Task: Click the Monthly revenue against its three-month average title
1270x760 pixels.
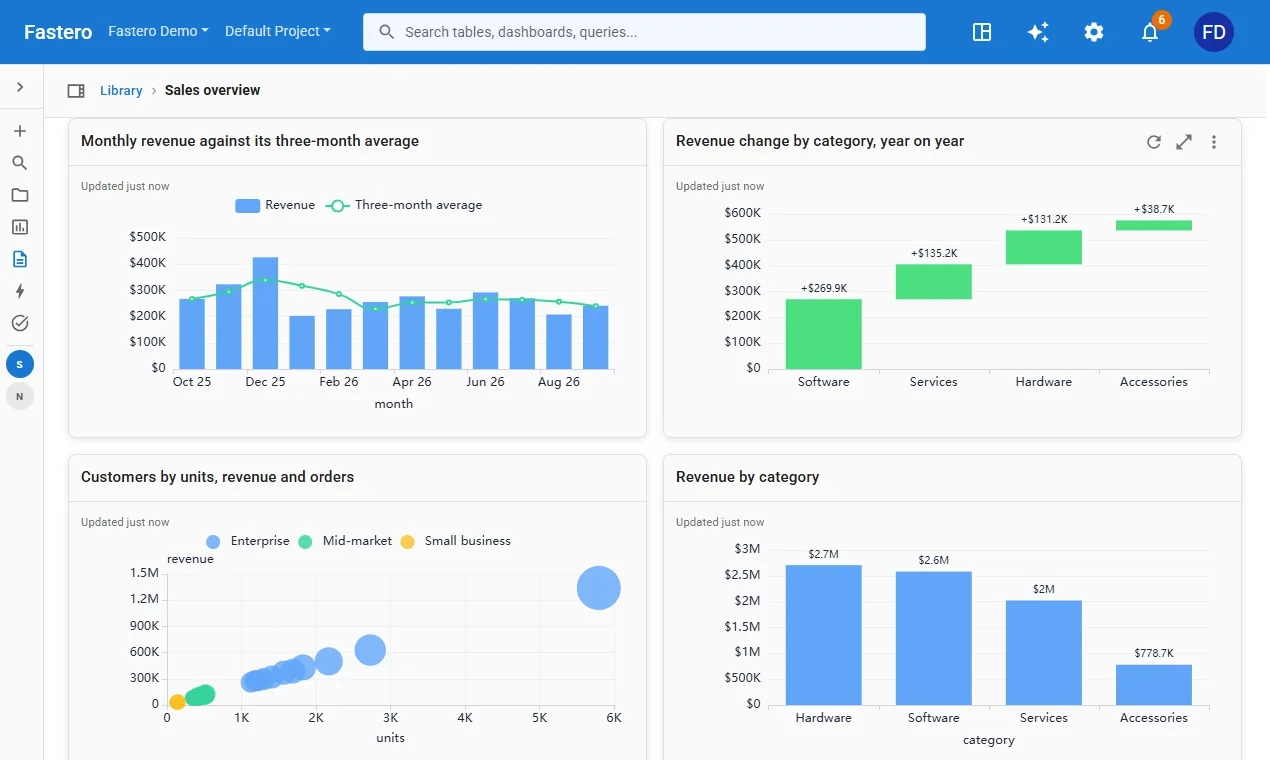Action: point(250,141)
